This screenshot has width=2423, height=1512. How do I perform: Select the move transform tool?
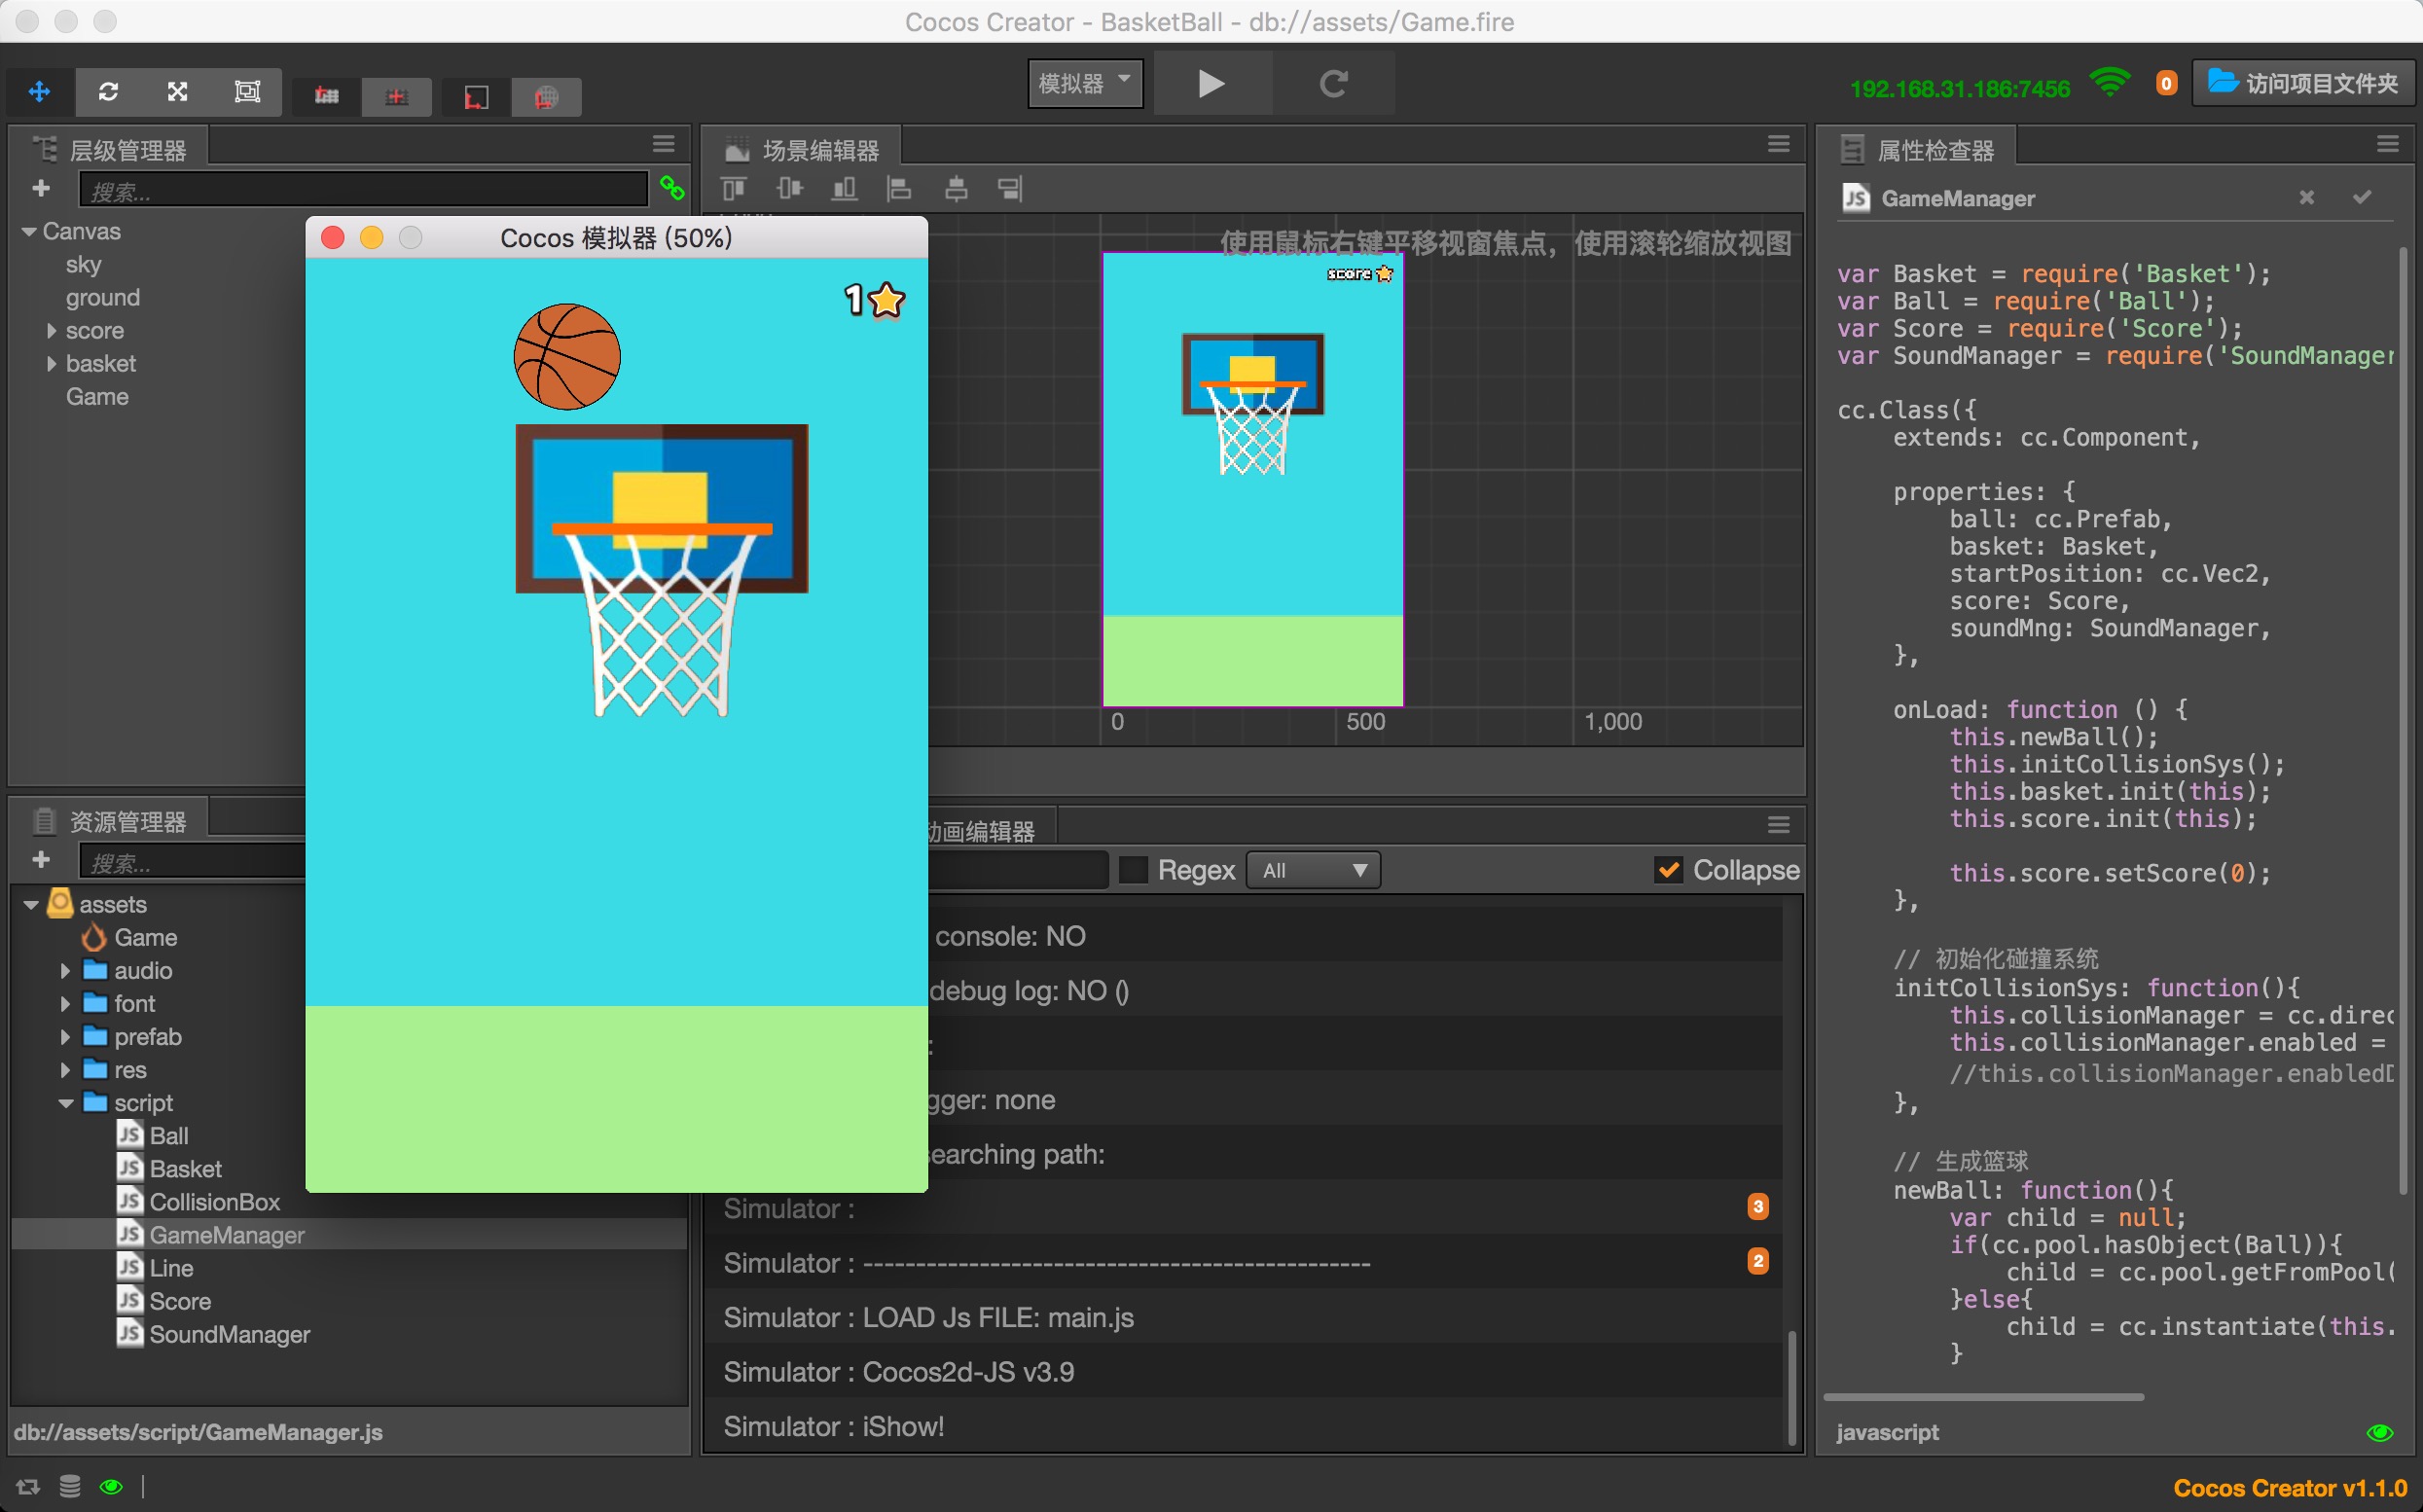point(39,92)
